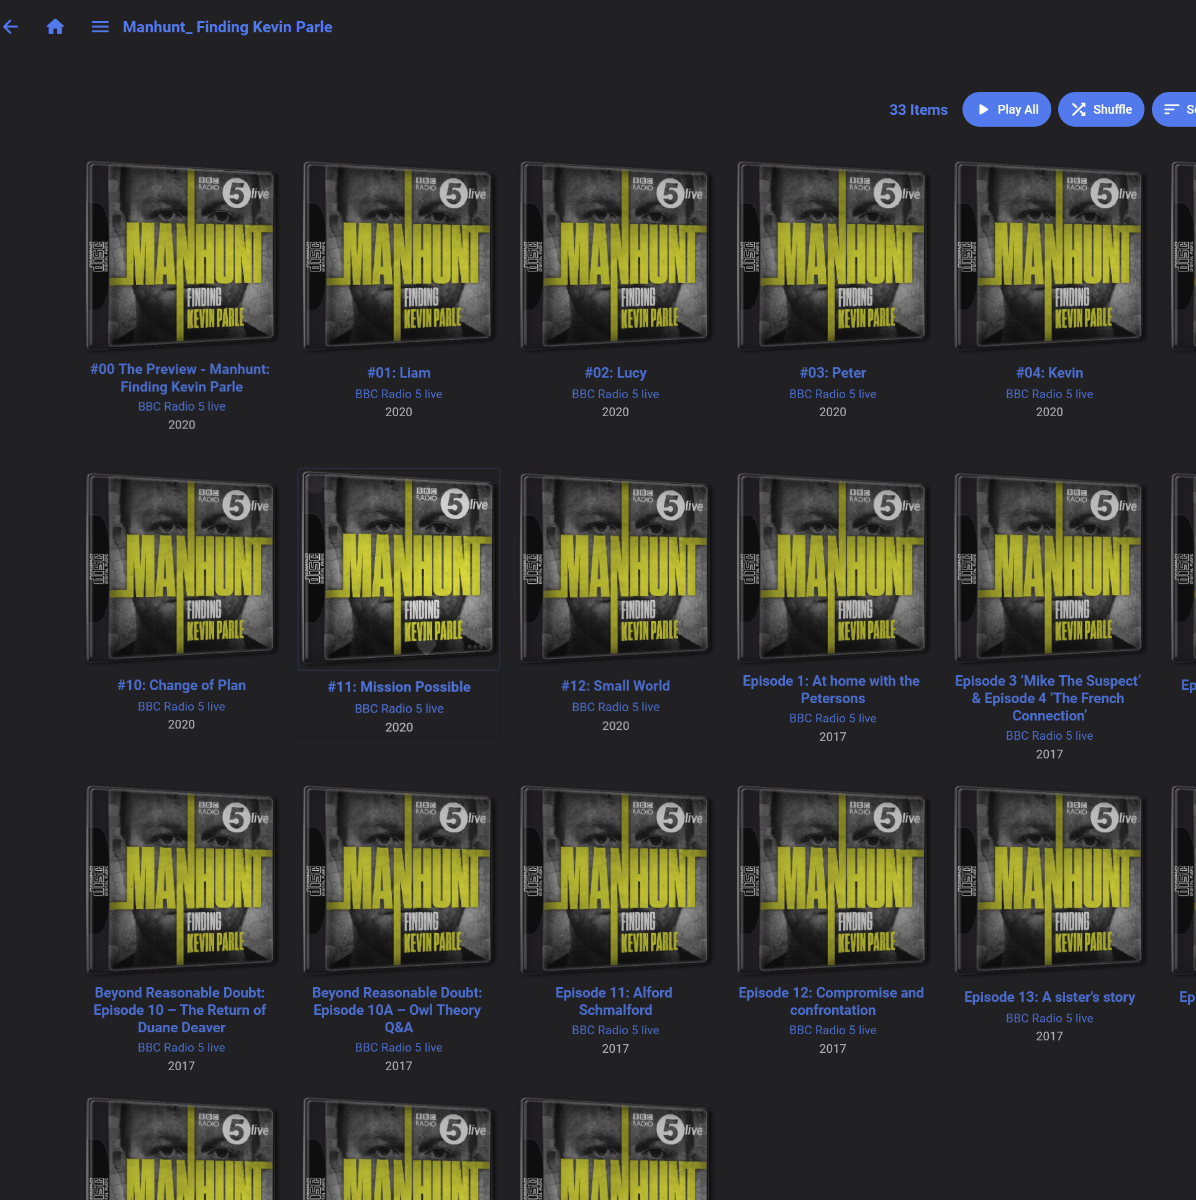Open BBC Radio 5 live under Episode 11: Alford Schmalford
The image size is (1196, 1200).
tap(615, 1030)
